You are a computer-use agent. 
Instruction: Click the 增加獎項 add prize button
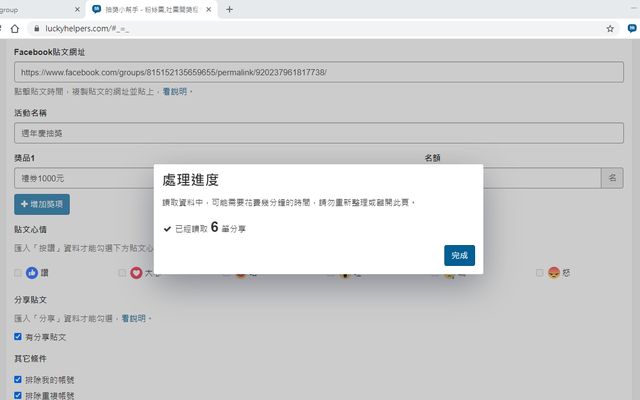tap(42, 204)
